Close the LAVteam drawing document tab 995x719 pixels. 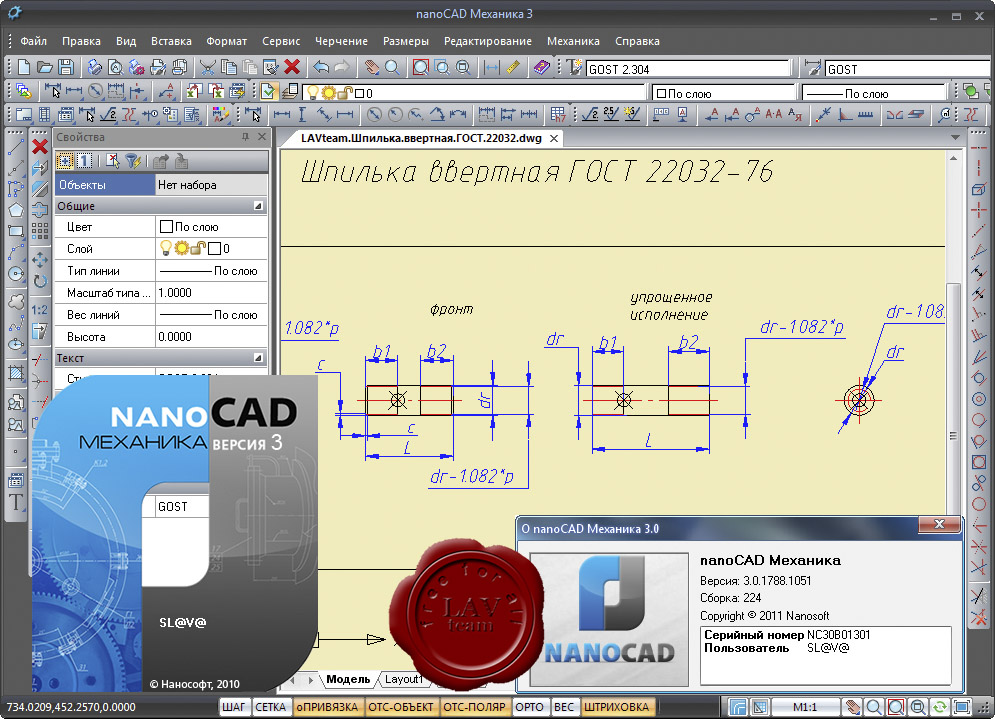554,138
